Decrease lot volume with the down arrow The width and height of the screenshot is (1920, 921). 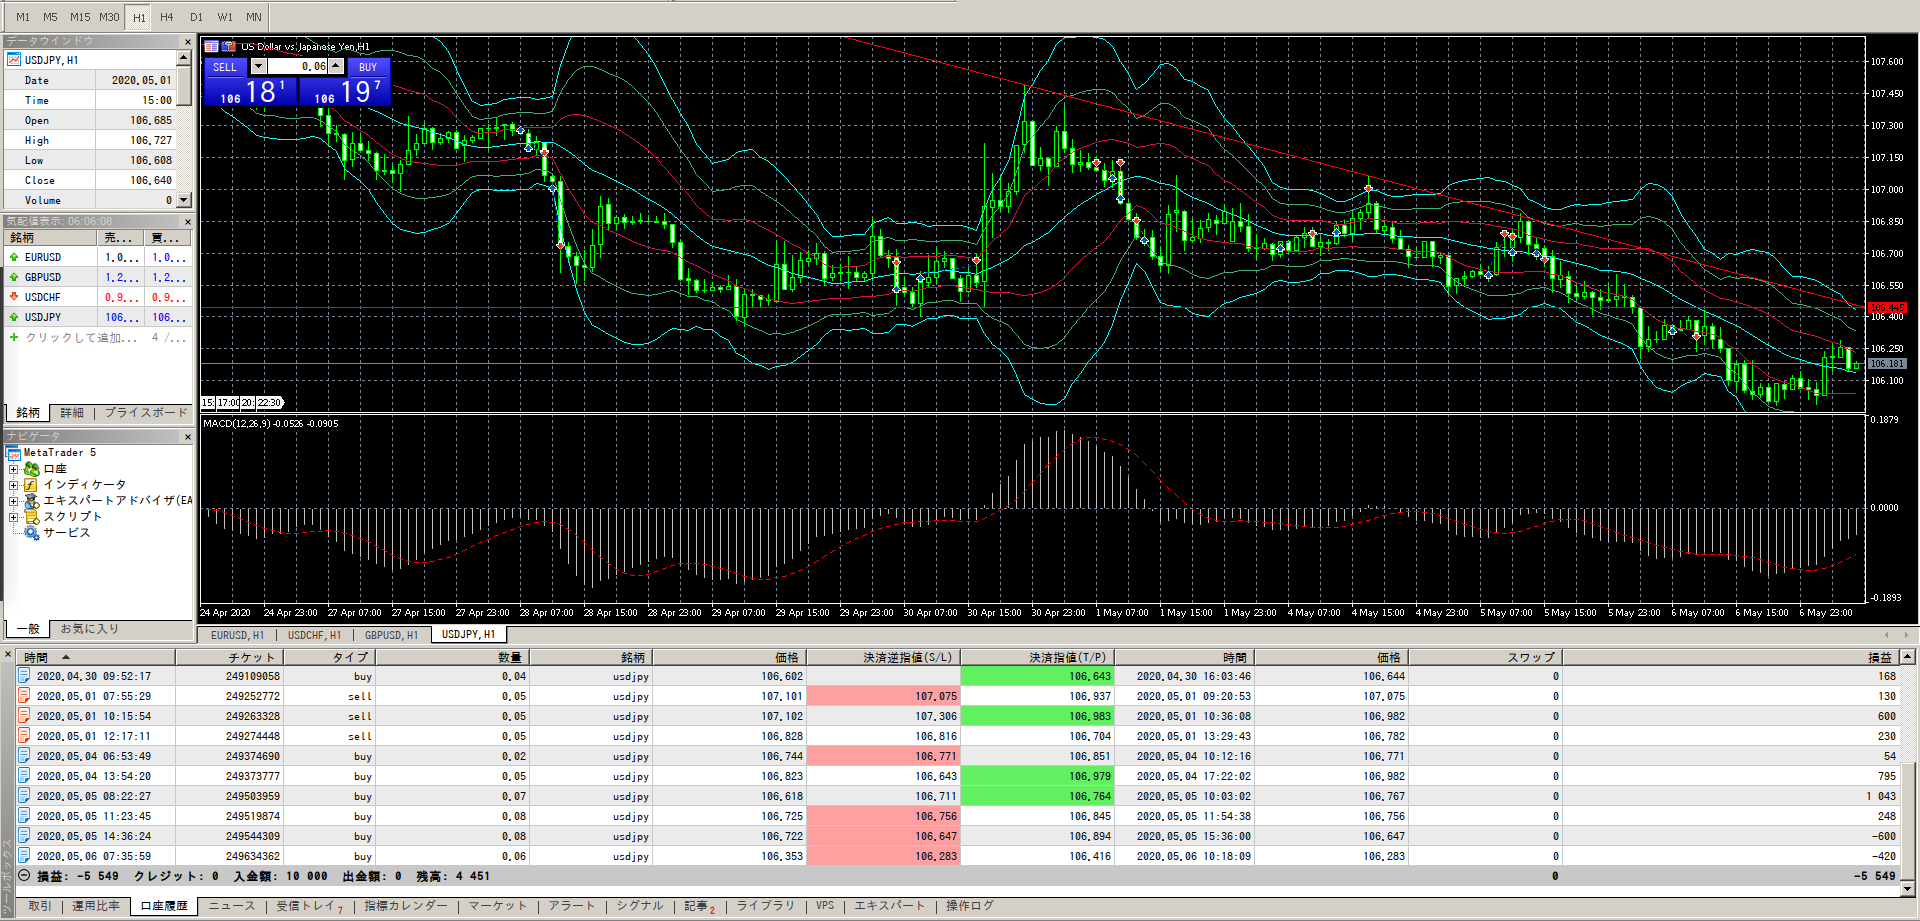pyautogui.click(x=258, y=66)
